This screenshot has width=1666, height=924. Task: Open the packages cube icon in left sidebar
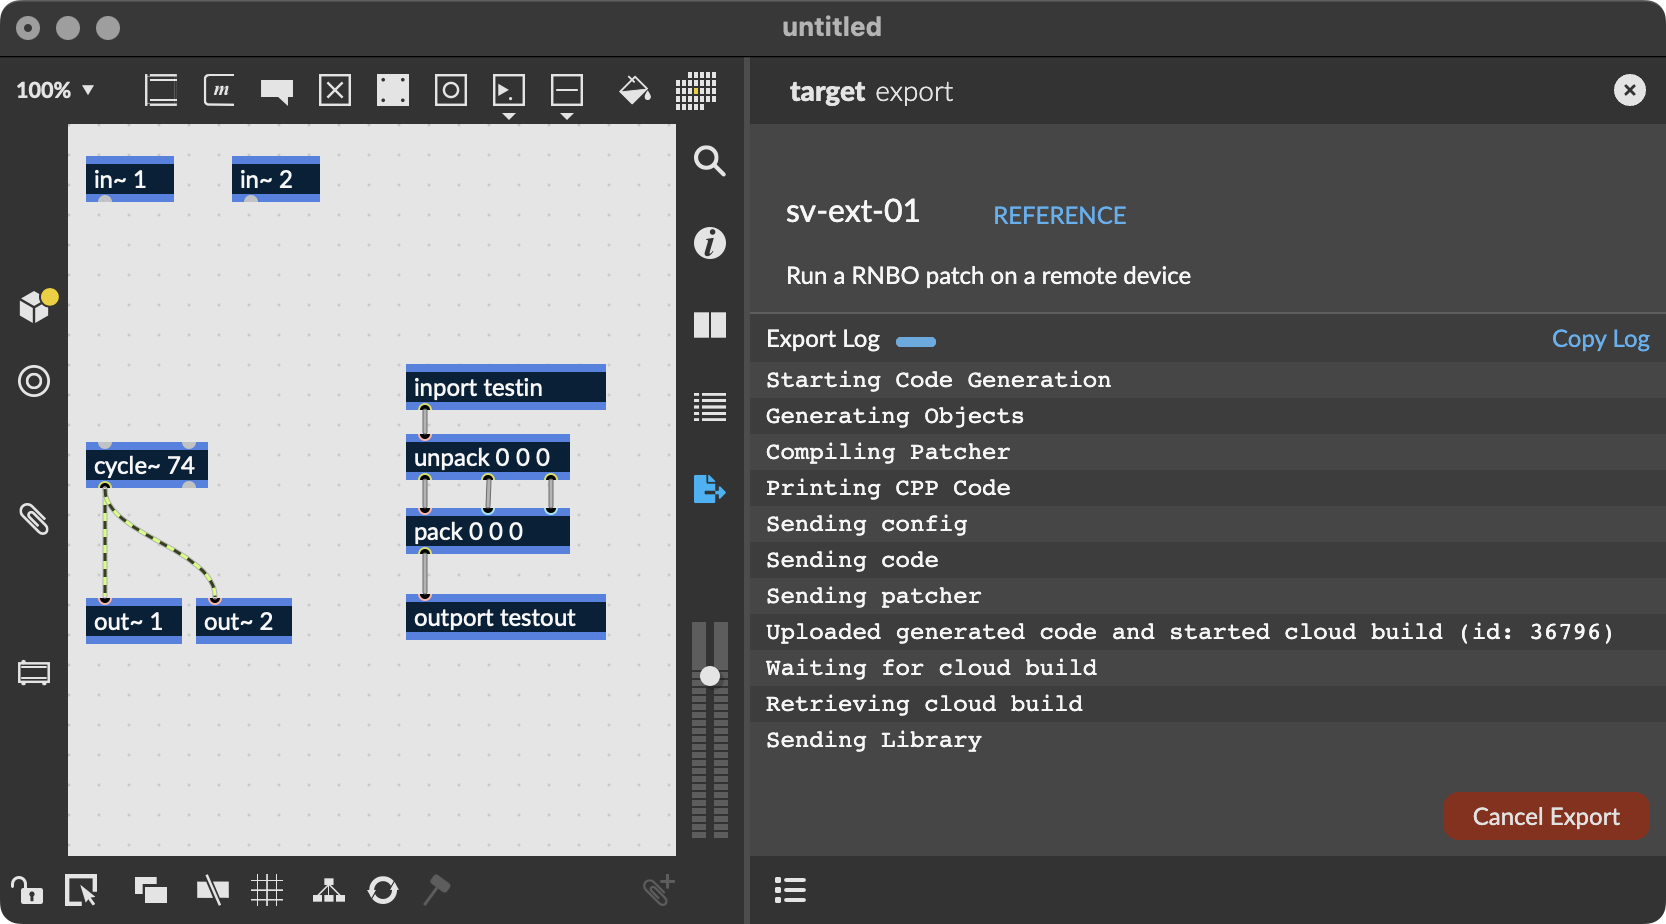37,304
